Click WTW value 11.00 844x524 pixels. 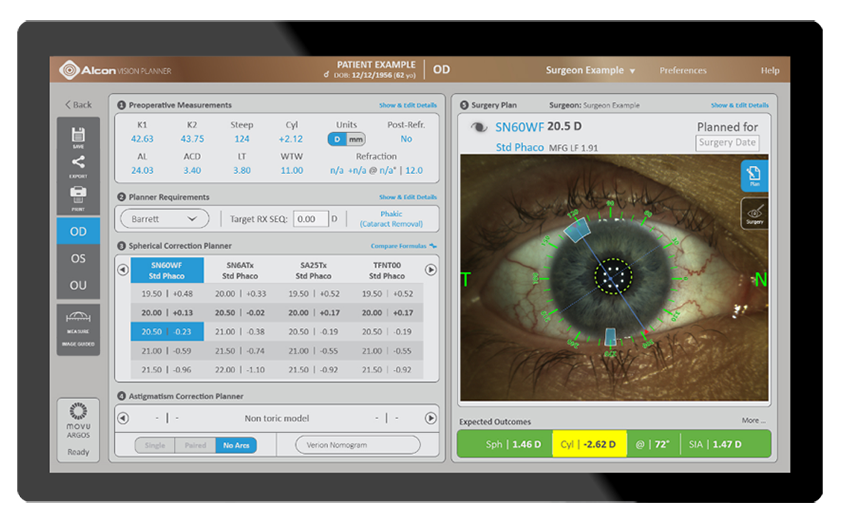(292, 171)
